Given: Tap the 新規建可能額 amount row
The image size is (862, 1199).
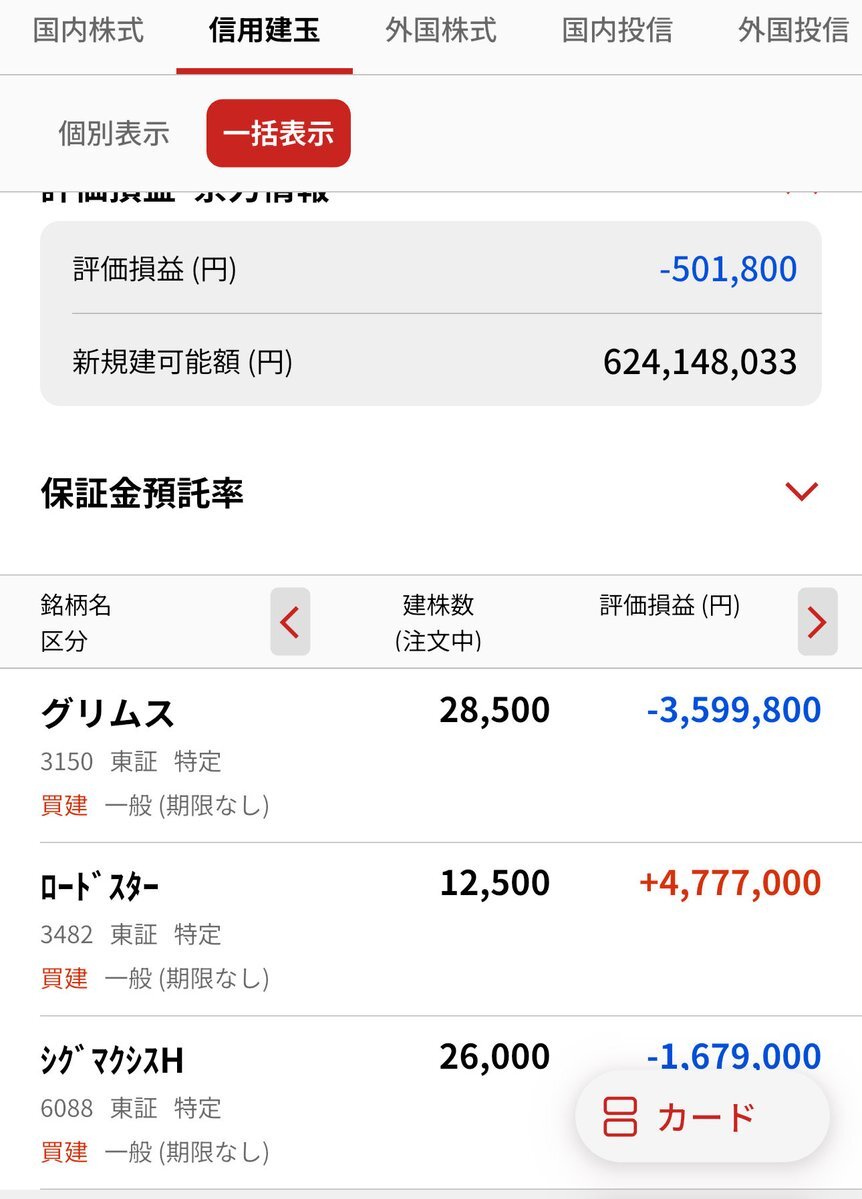Looking at the screenshot, I should [x=430, y=361].
